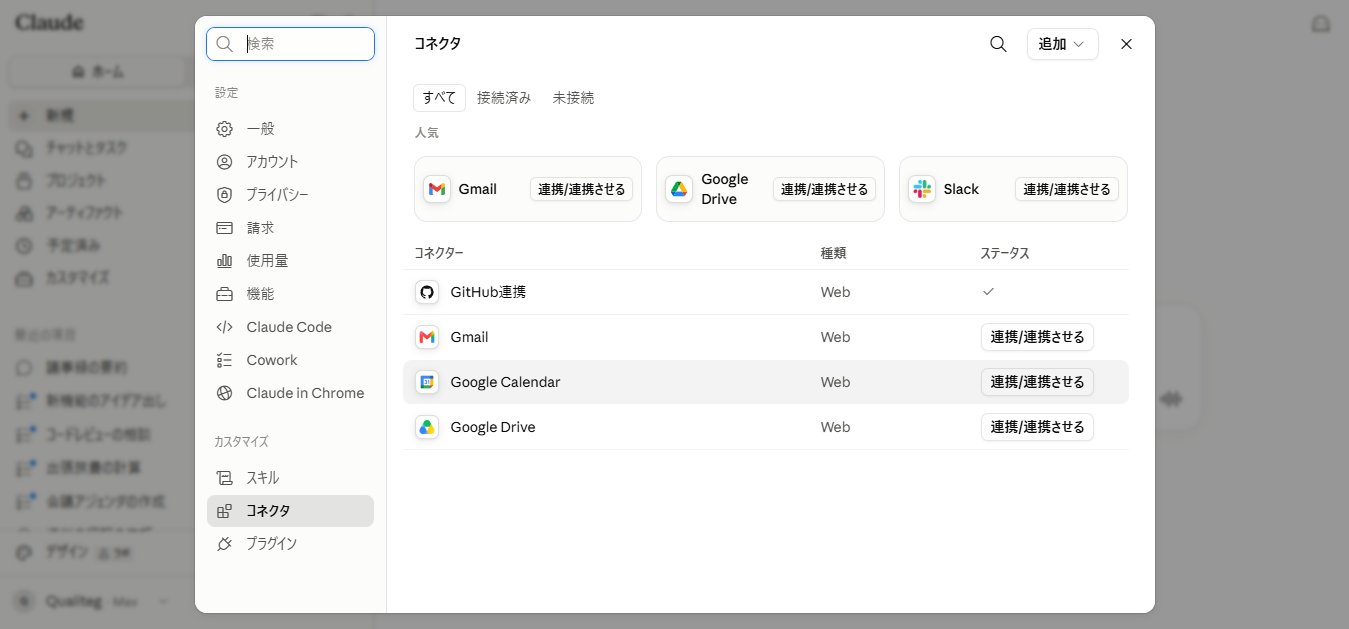Open 機能 features settings
The height and width of the screenshot is (629, 1349).
coord(290,294)
